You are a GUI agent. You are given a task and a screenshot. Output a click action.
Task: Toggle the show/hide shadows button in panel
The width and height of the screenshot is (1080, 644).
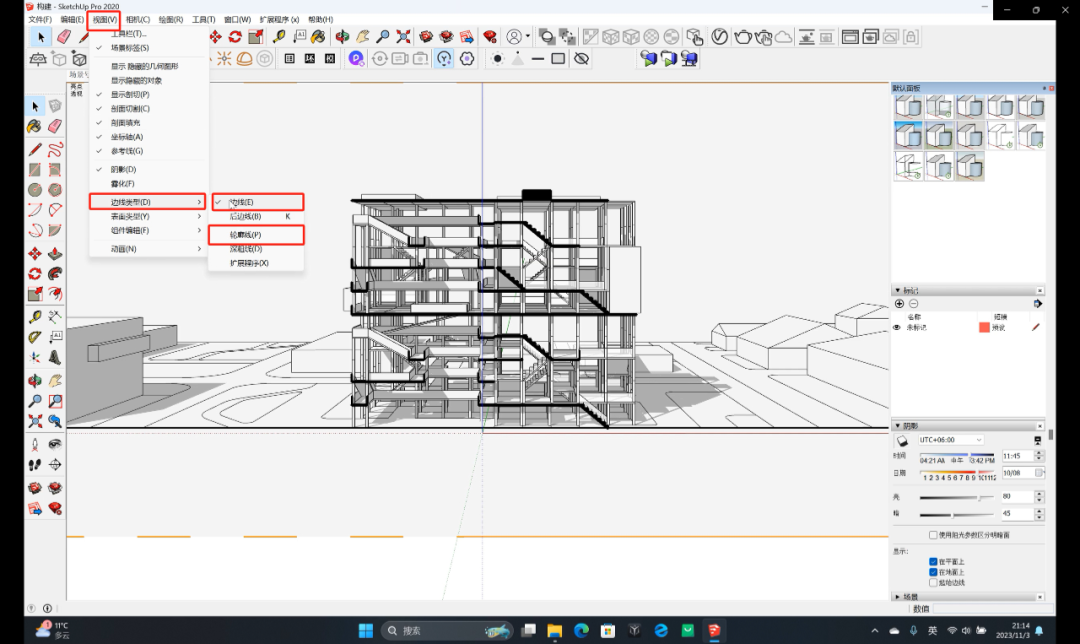click(x=902, y=440)
